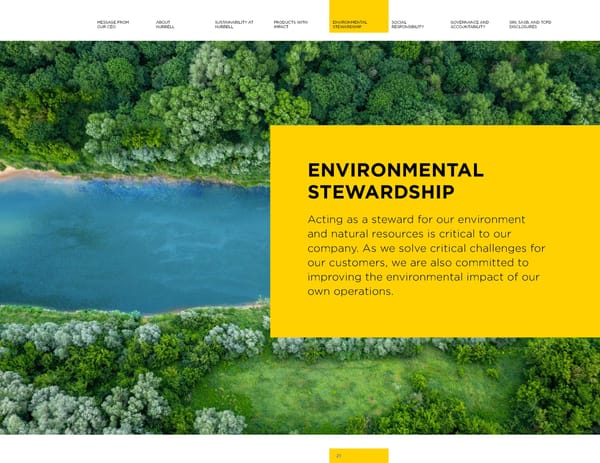Open the Message From Our CEO section
Viewport: 600px width, 463px height.
112,24
